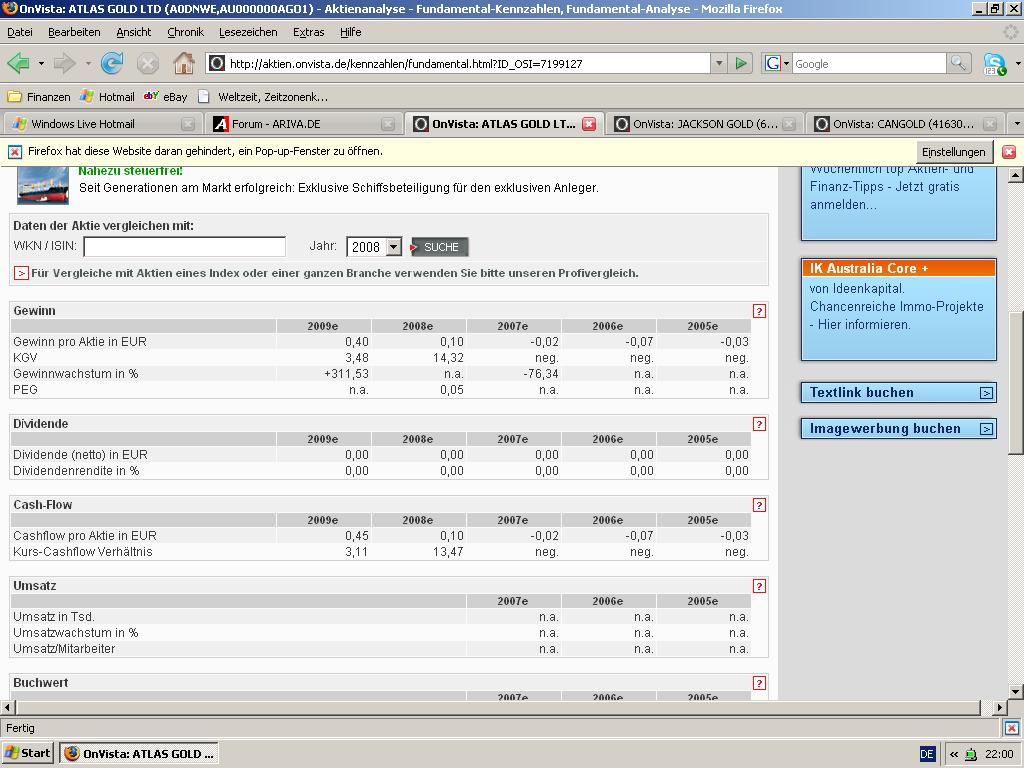
Task: Open the Textlink buchen link
Action: pyautogui.click(x=898, y=393)
